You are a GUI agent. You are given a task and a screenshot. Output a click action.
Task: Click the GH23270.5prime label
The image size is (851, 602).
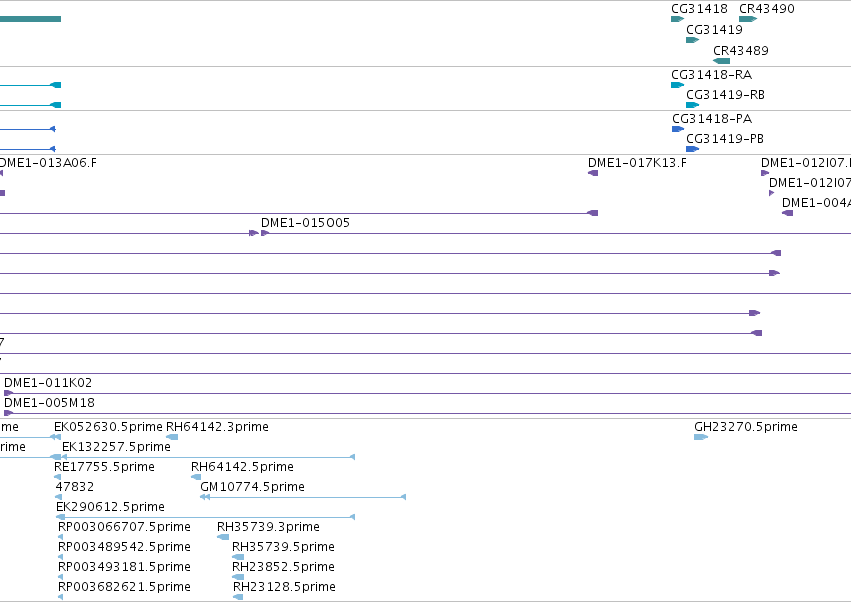746,427
